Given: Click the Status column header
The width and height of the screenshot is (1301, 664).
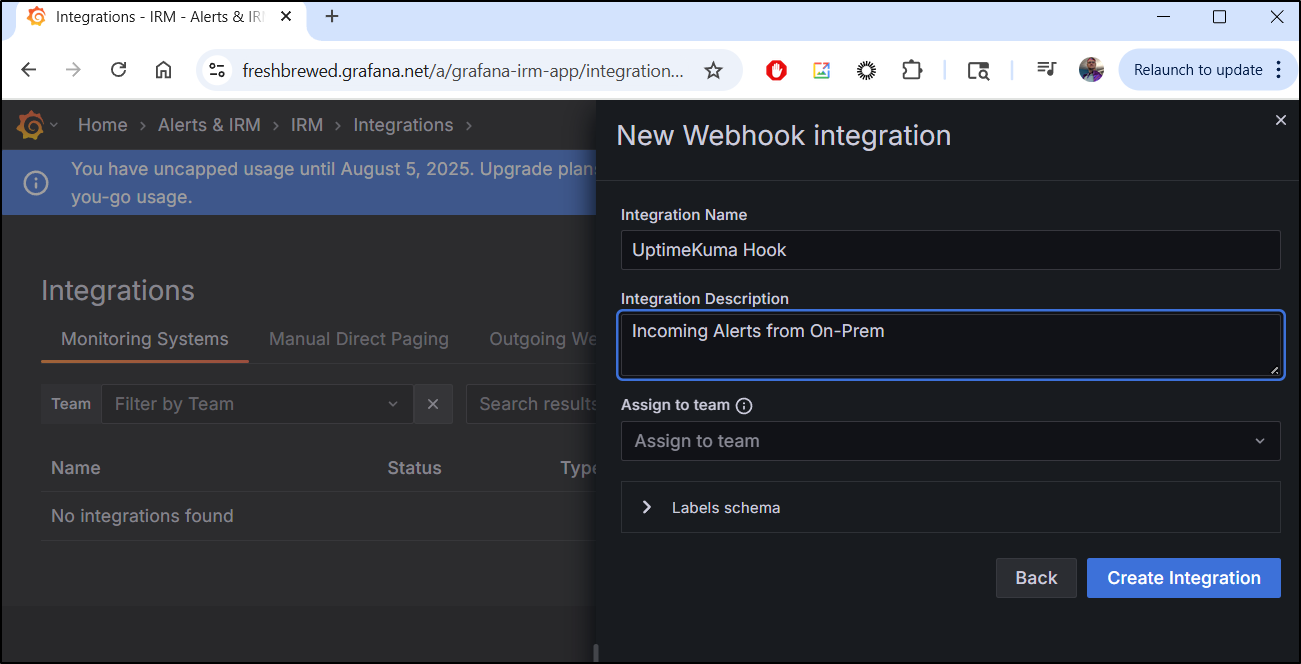Looking at the screenshot, I should [x=414, y=468].
